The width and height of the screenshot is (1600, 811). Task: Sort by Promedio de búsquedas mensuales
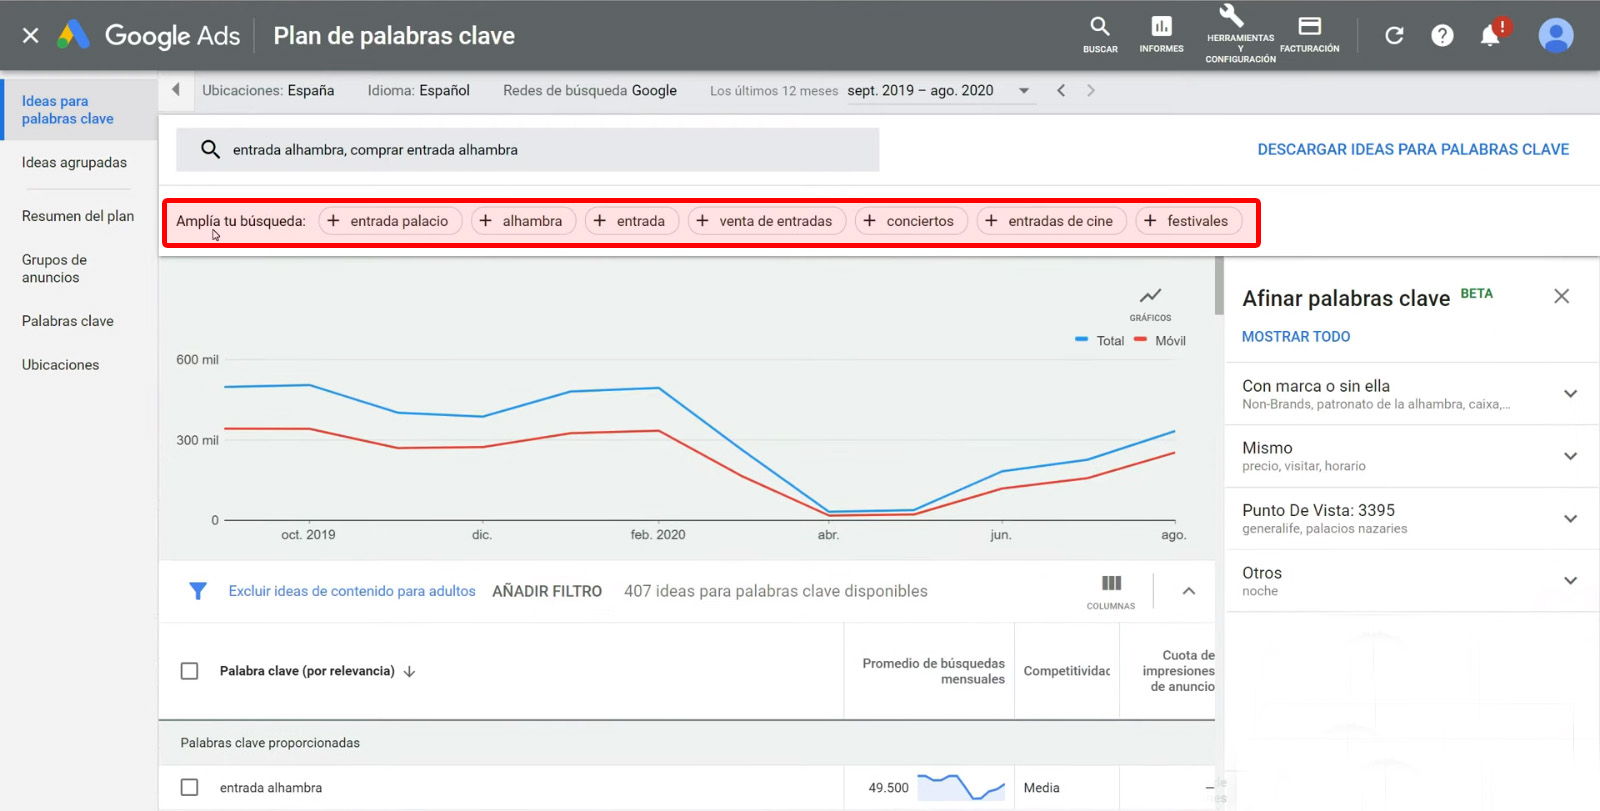click(934, 671)
